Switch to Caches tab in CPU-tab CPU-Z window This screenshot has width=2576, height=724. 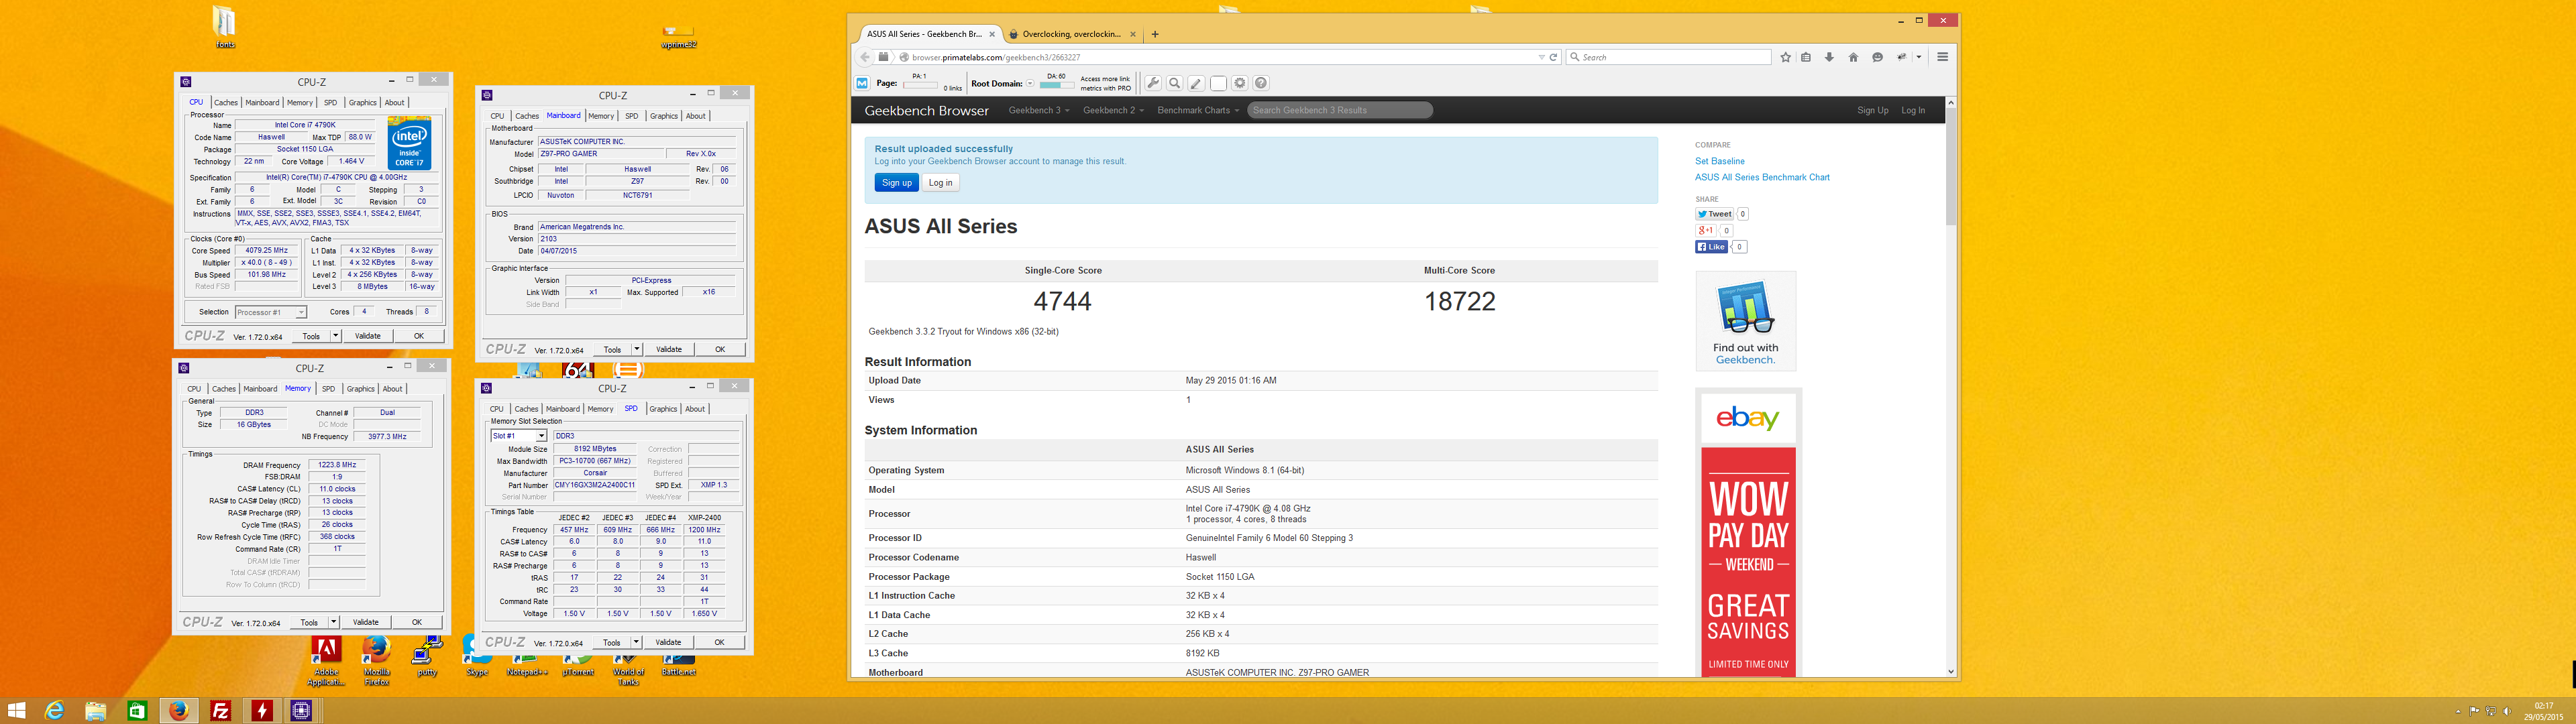click(226, 103)
